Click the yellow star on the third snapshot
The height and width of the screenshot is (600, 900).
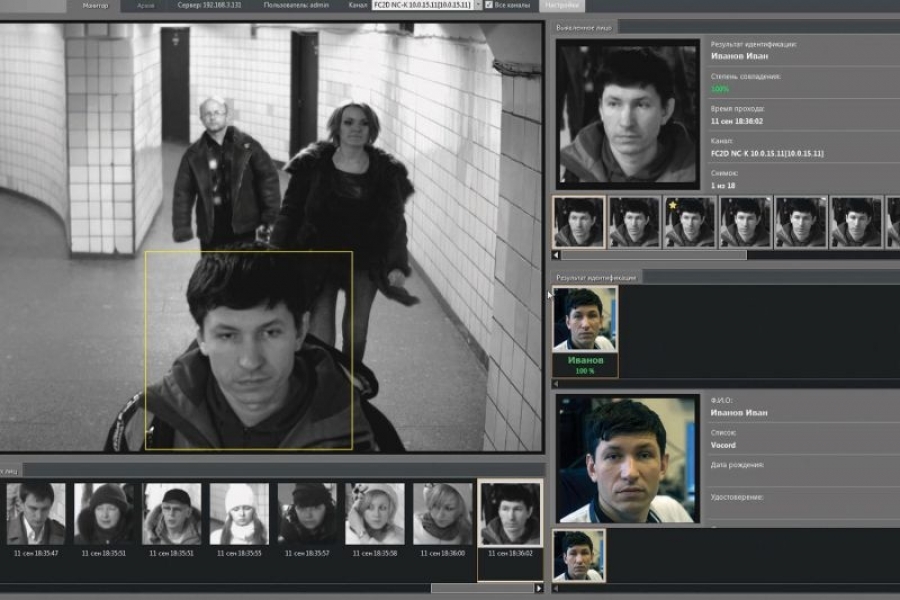click(x=674, y=204)
